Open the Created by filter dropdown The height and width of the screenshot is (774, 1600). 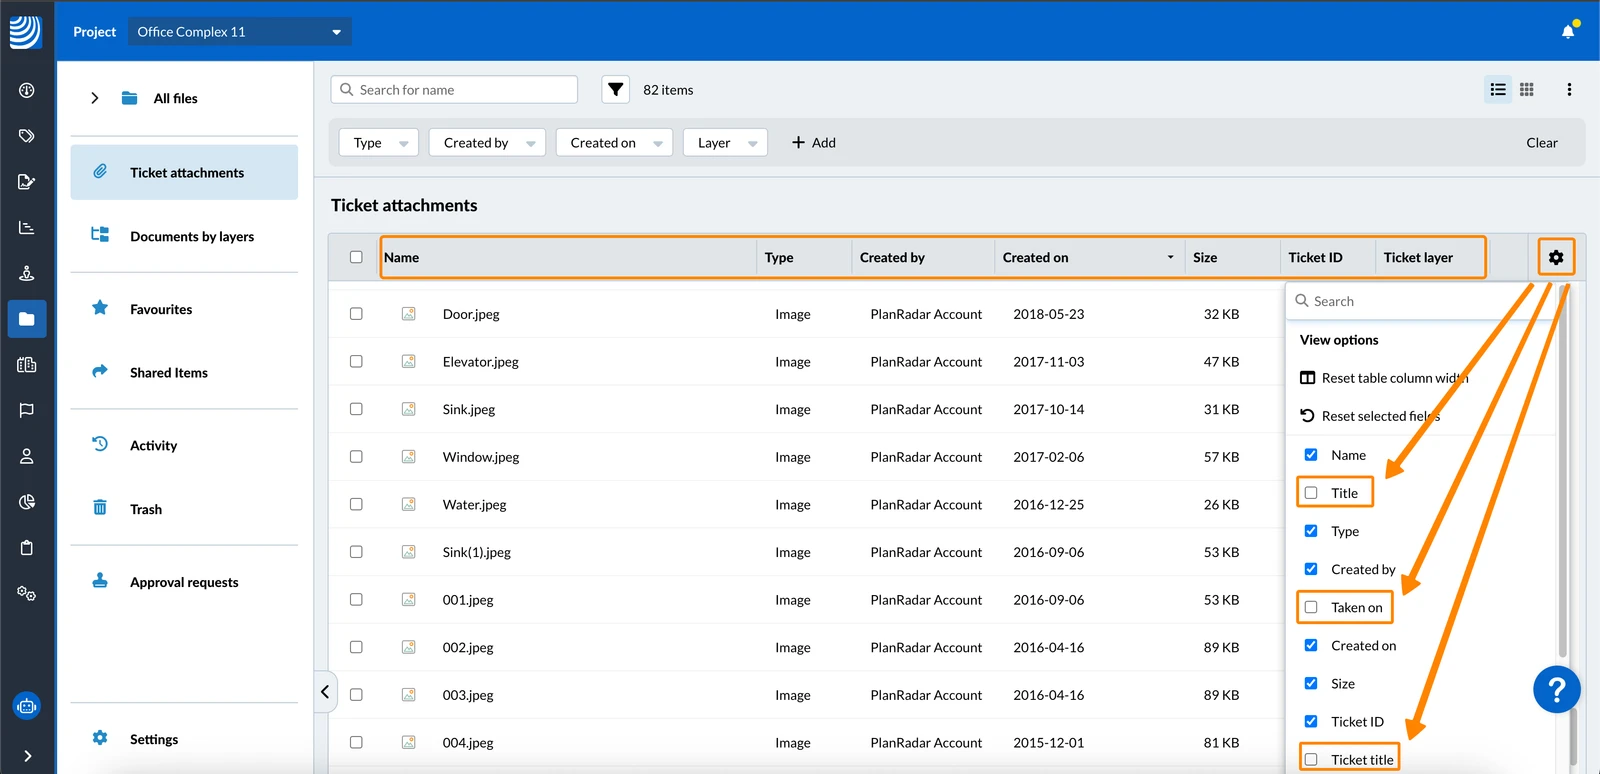click(x=488, y=143)
